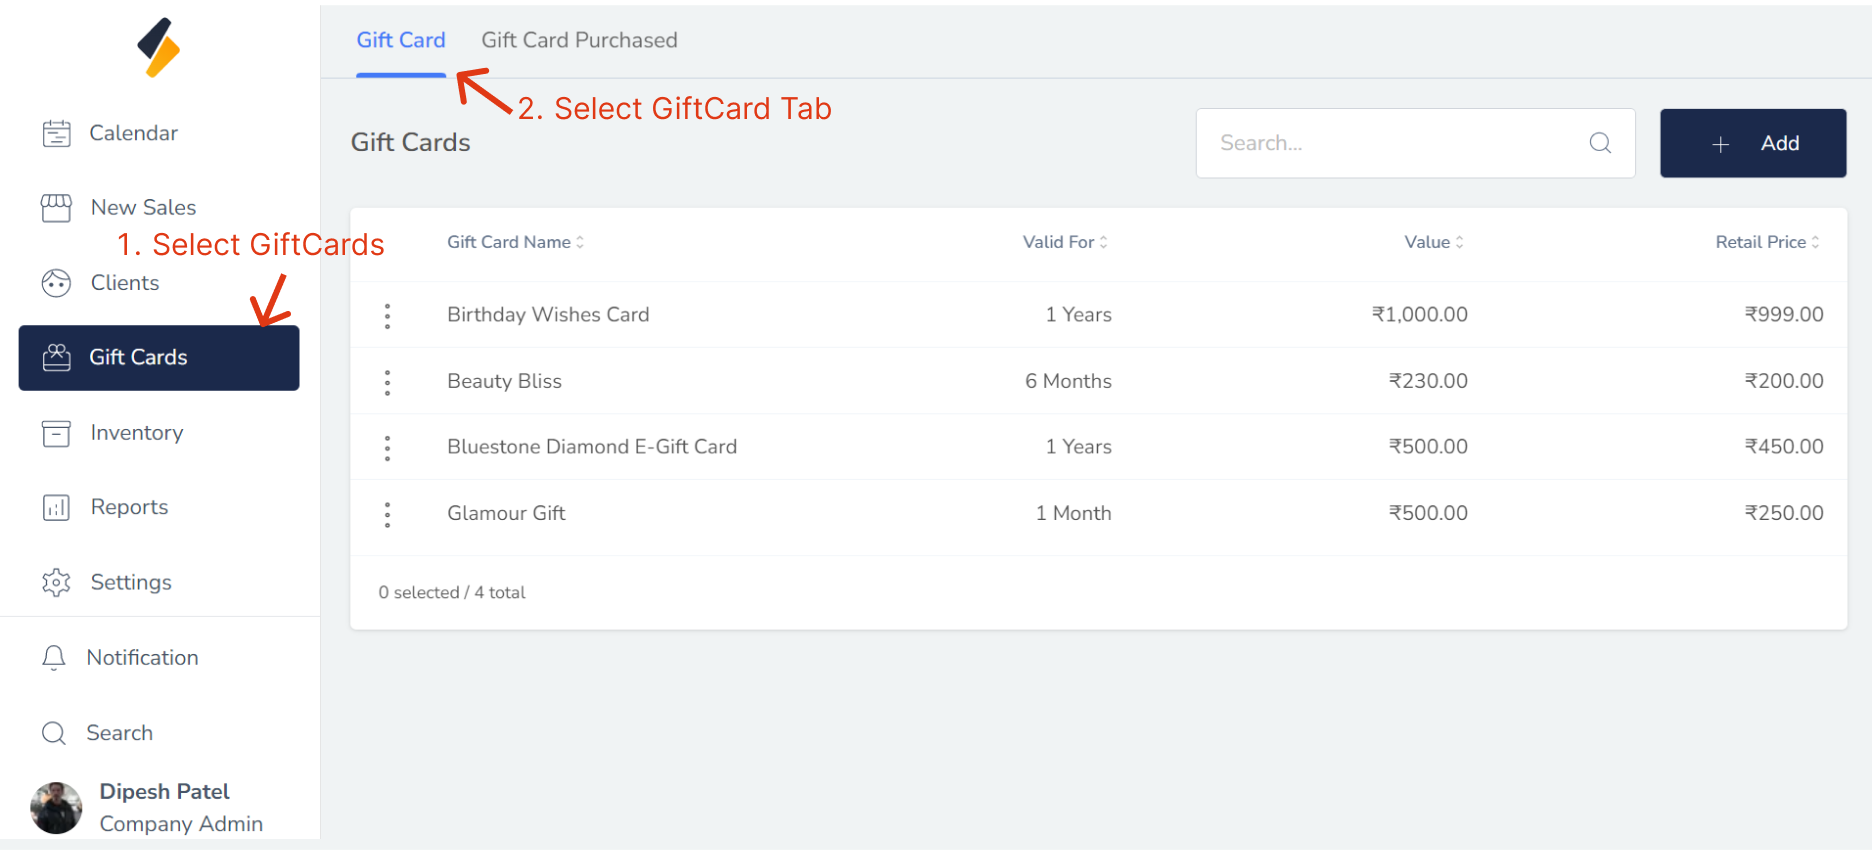Screen dimensions: 1872x855
Task: Click the New Sales storefront icon
Action: click(x=56, y=208)
